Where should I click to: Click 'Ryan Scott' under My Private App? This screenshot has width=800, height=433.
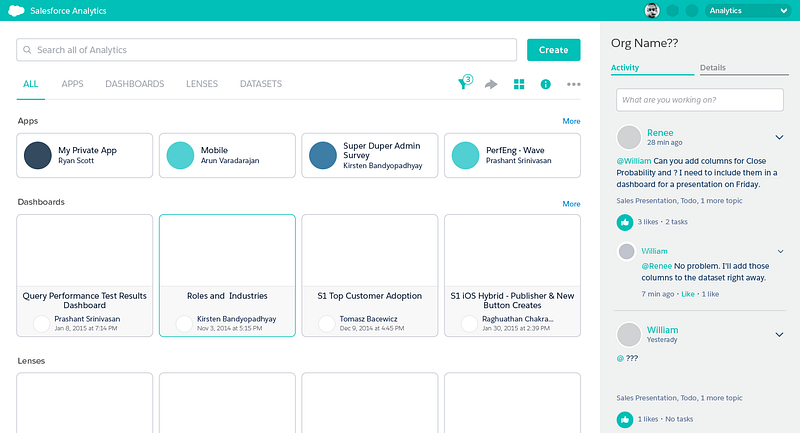click(x=76, y=161)
